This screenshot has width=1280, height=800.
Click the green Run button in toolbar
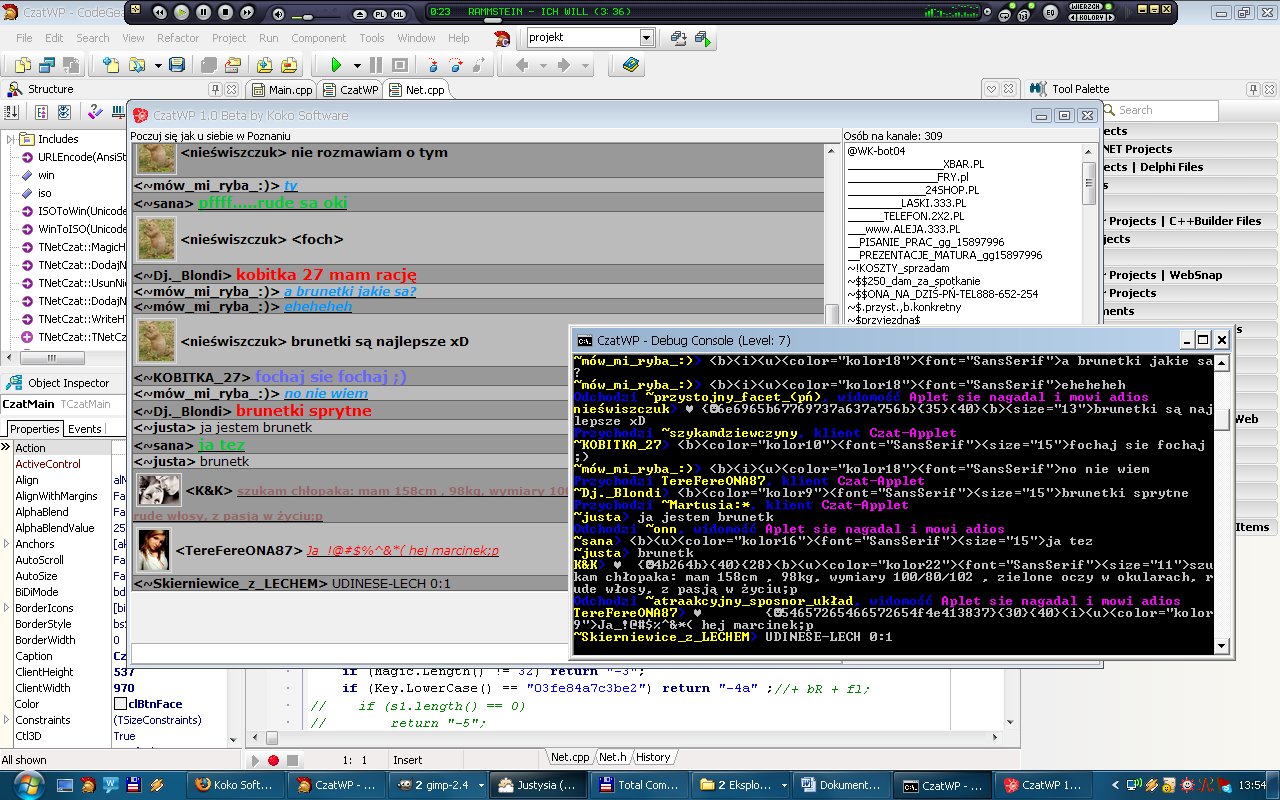pos(336,65)
